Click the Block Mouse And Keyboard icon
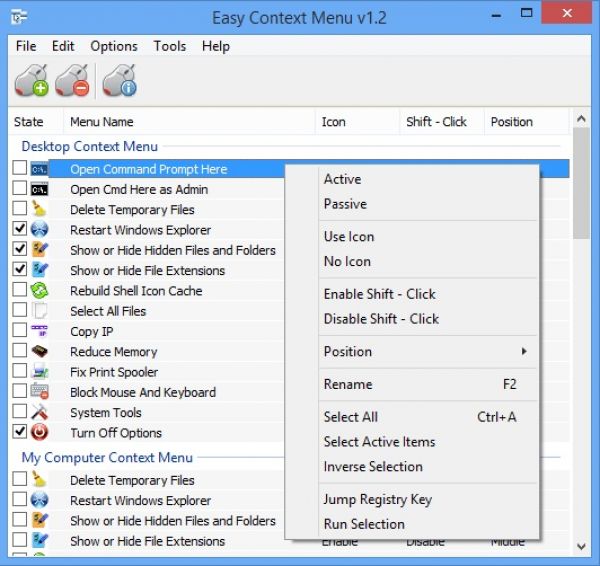The image size is (600, 566). point(39,392)
